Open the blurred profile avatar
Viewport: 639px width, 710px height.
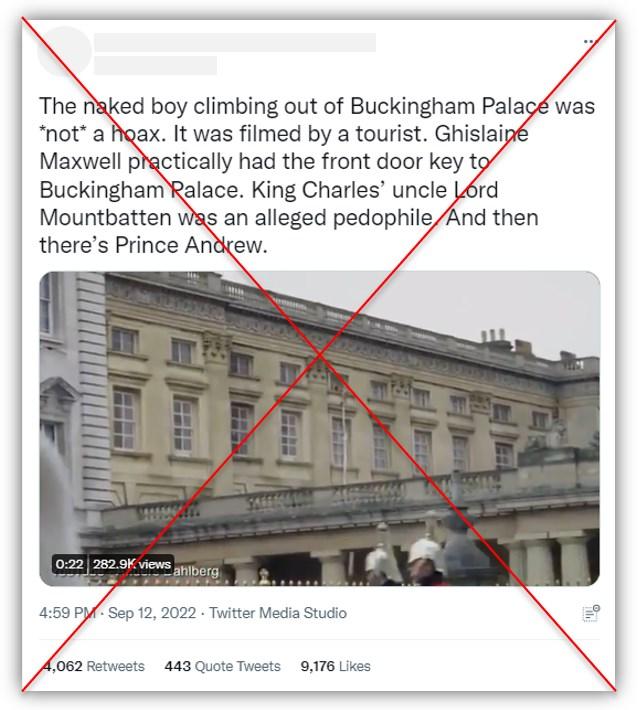coord(64,53)
